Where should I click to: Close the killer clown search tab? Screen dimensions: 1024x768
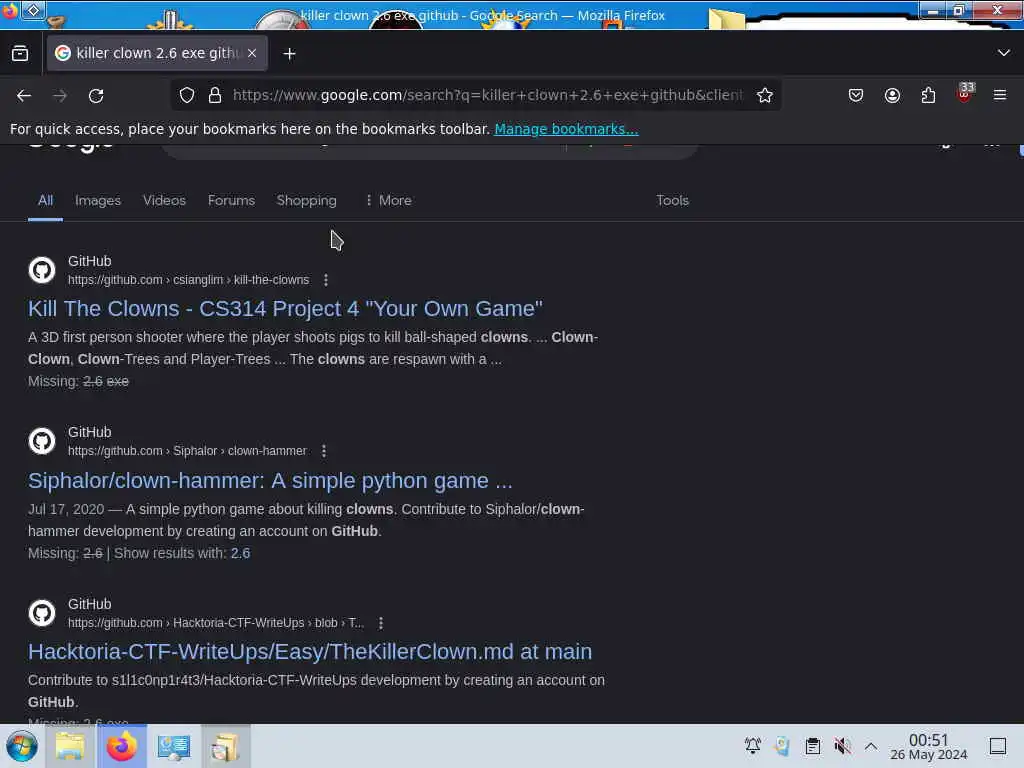tap(252, 53)
